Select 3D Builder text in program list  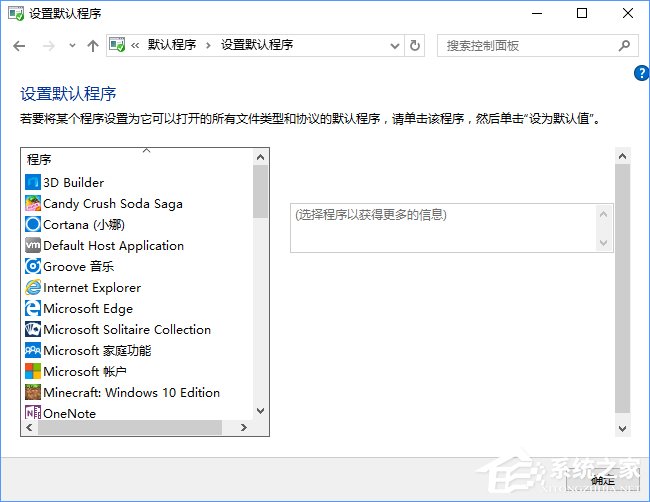(x=73, y=182)
